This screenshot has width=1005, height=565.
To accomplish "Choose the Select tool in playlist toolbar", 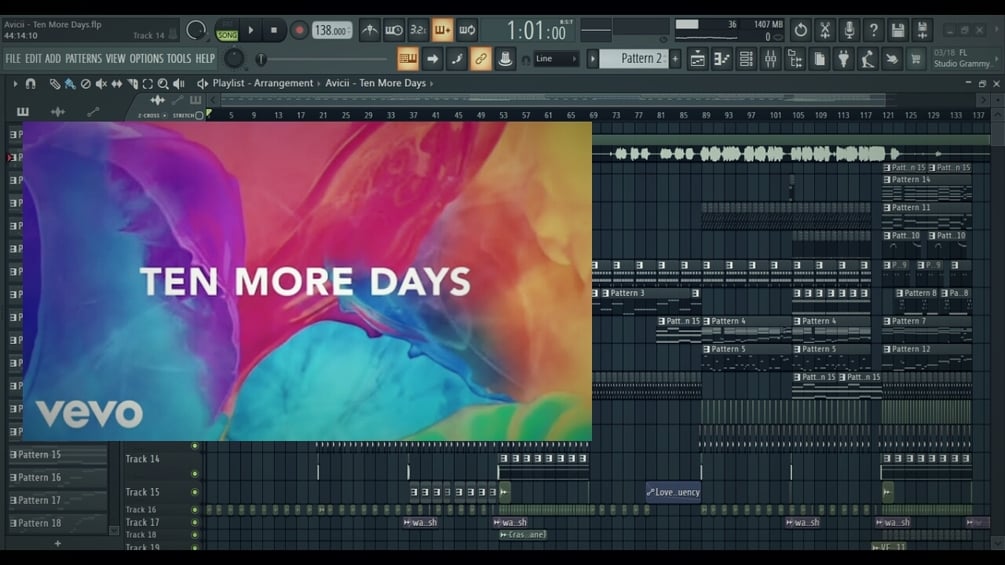I will [x=147, y=83].
